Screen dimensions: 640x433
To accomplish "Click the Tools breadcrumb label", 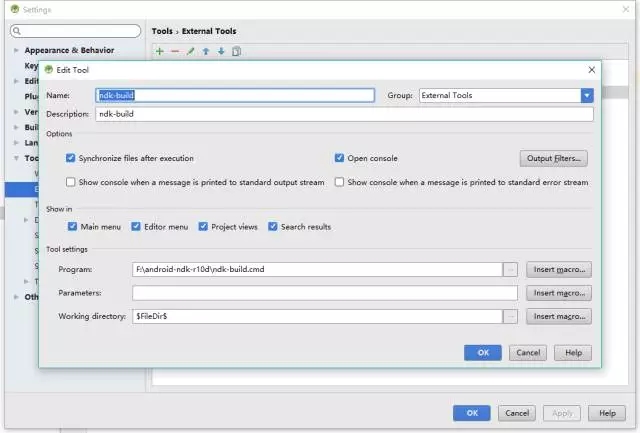I will (x=162, y=31).
